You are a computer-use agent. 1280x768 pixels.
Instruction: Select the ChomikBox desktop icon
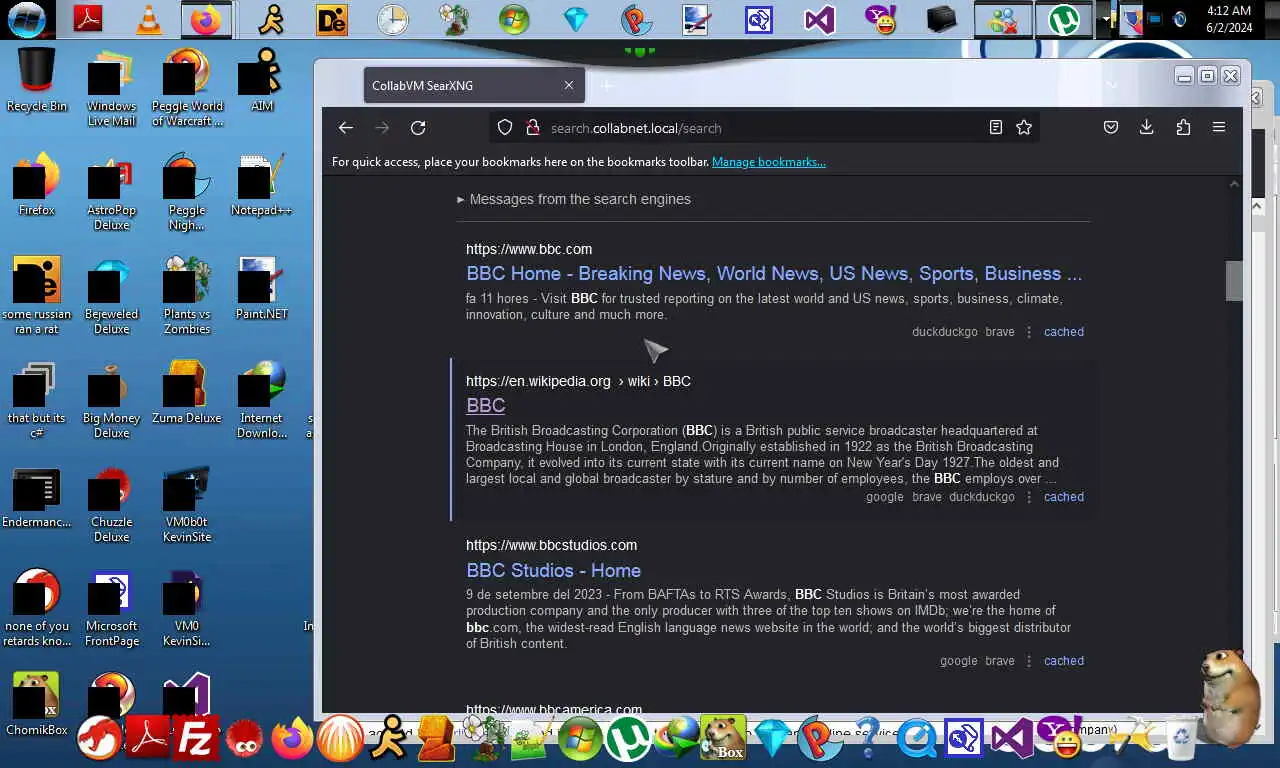(x=37, y=704)
